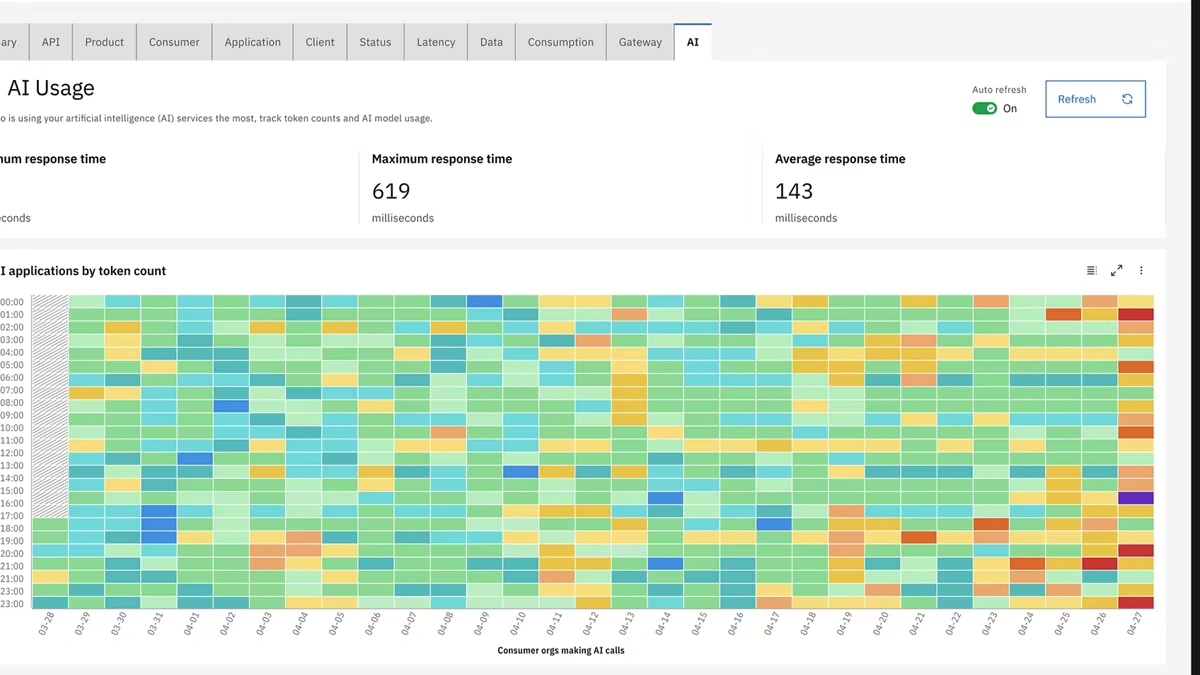Go to the Application tab
The image size is (1200, 675).
(x=252, y=42)
